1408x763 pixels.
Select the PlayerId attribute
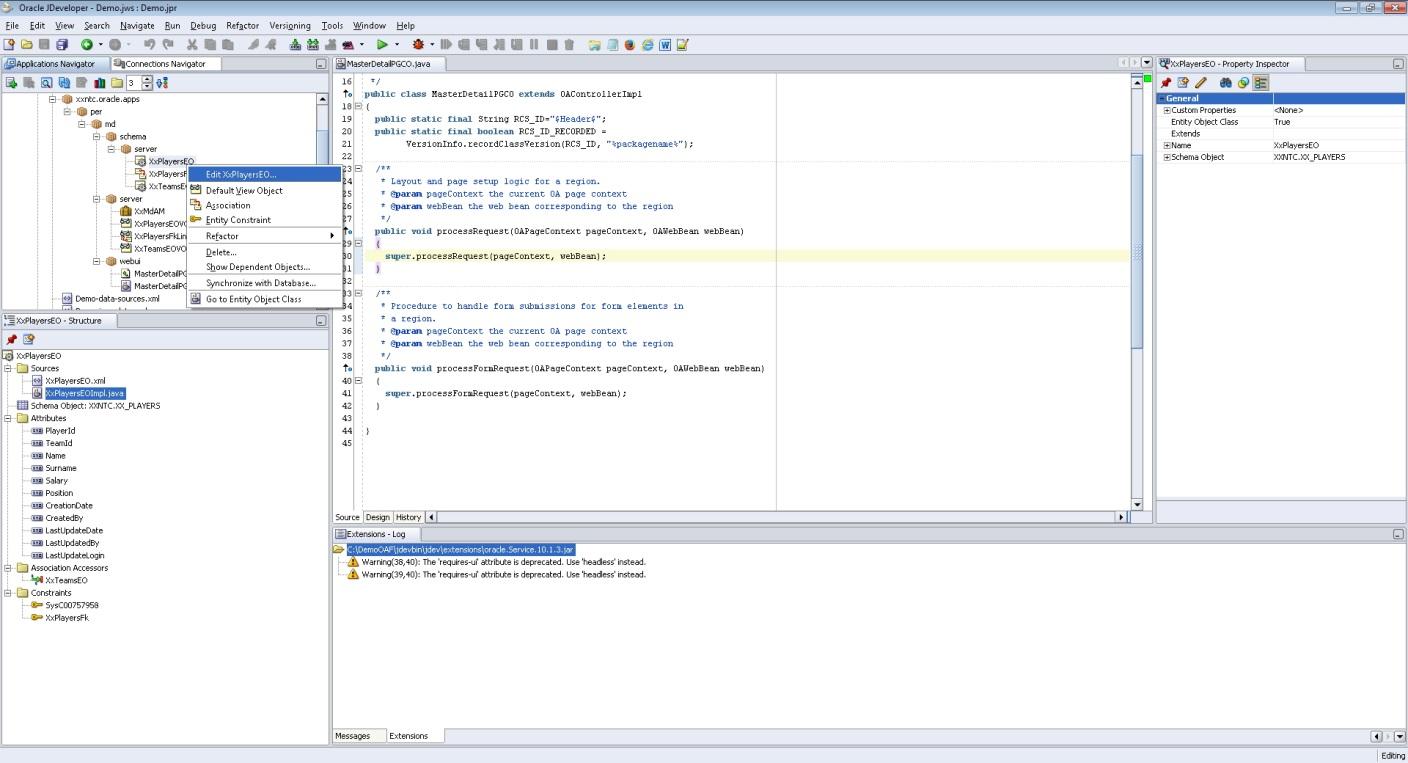(x=60, y=431)
